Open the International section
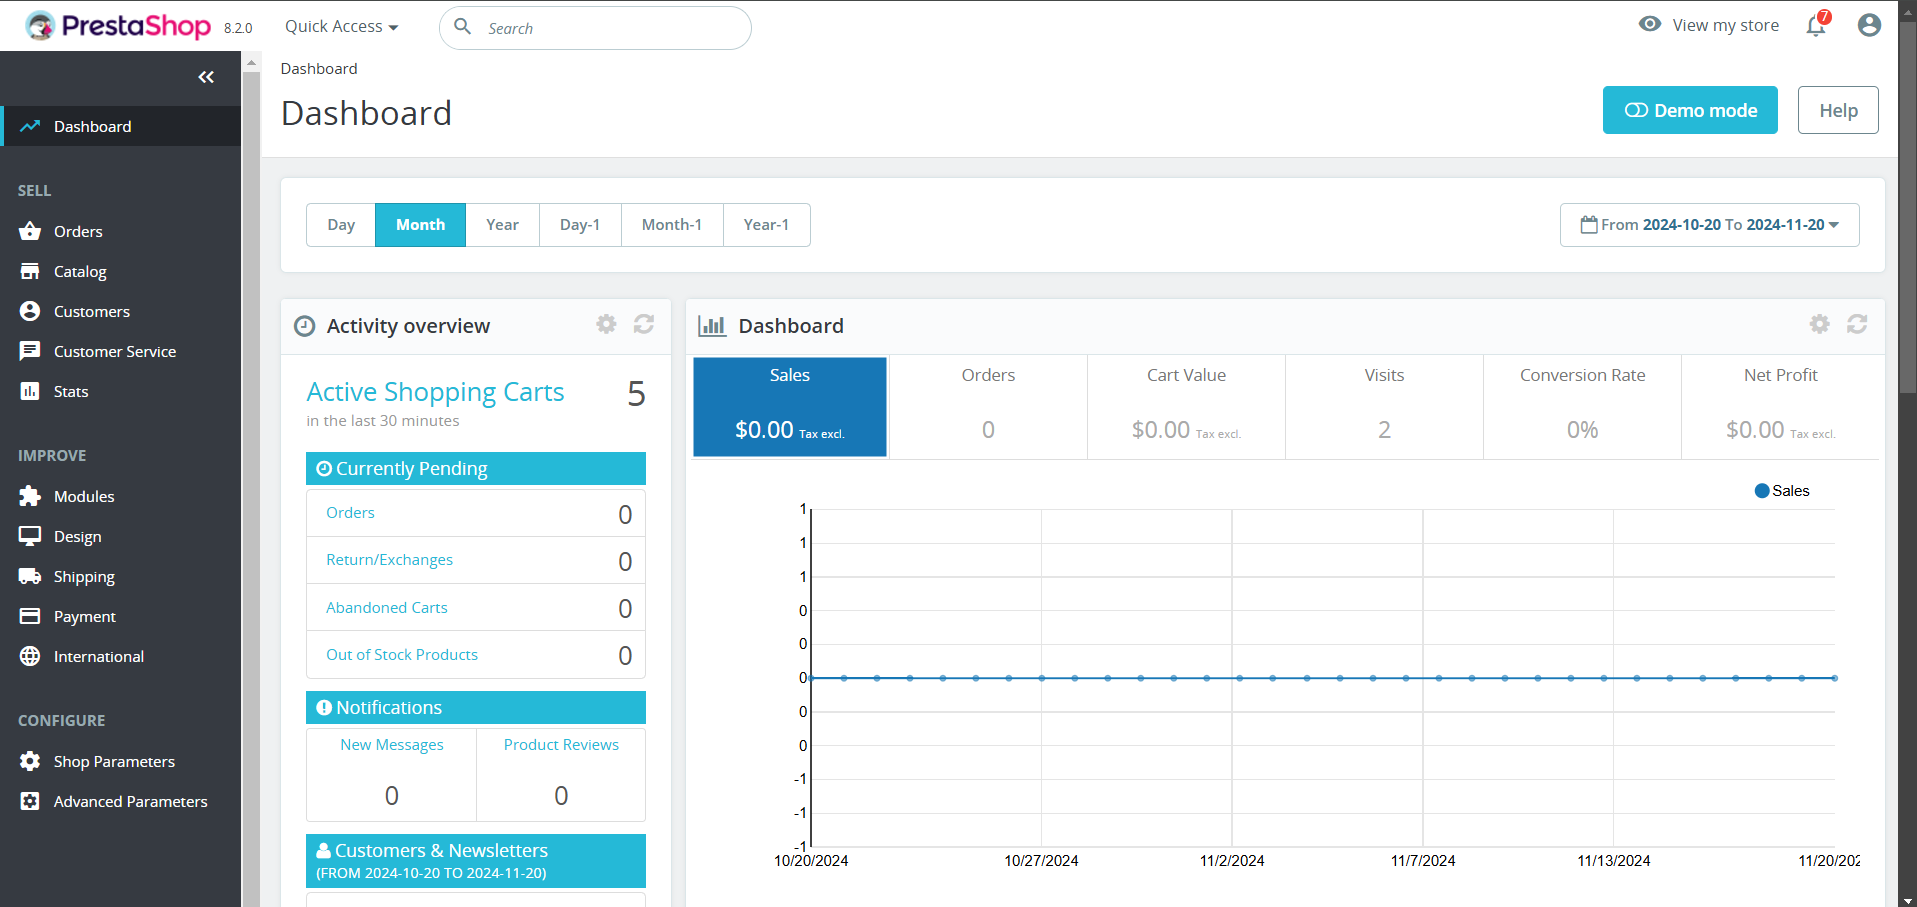The height and width of the screenshot is (907, 1917). pyautogui.click(x=99, y=656)
